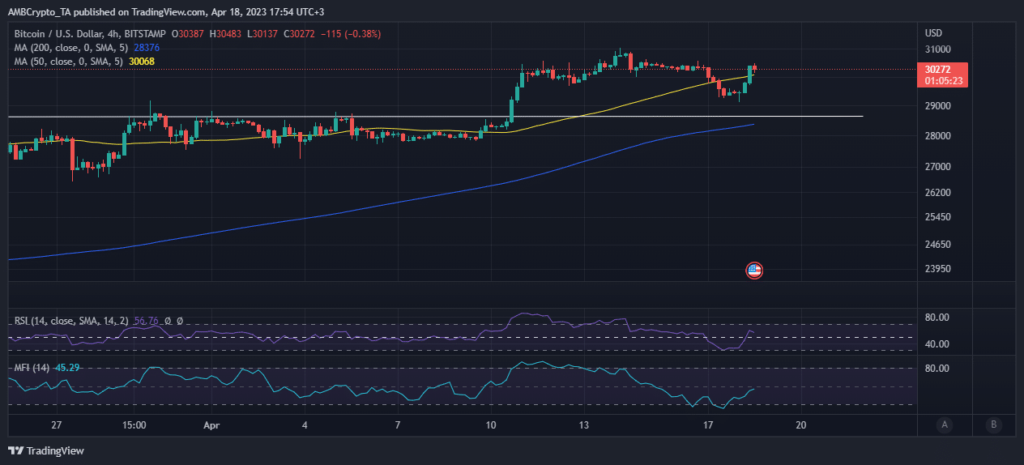The width and height of the screenshot is (1024, 465).
Task: Click the US flag economic event marker
Action: pyautogui.click(x=755, y=270)
